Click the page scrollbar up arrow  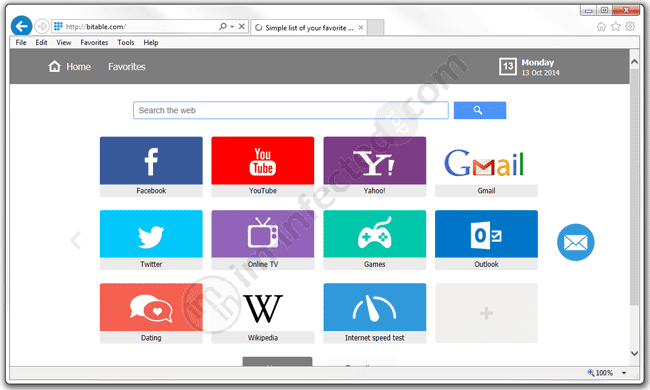tap(634, 62)
